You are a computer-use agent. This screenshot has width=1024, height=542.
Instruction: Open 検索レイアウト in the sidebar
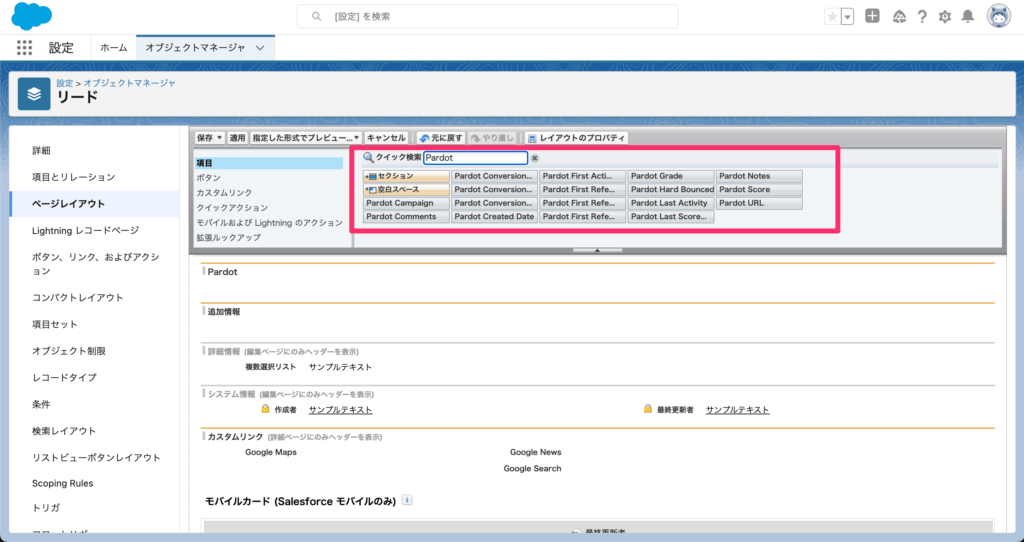[64, 431]
